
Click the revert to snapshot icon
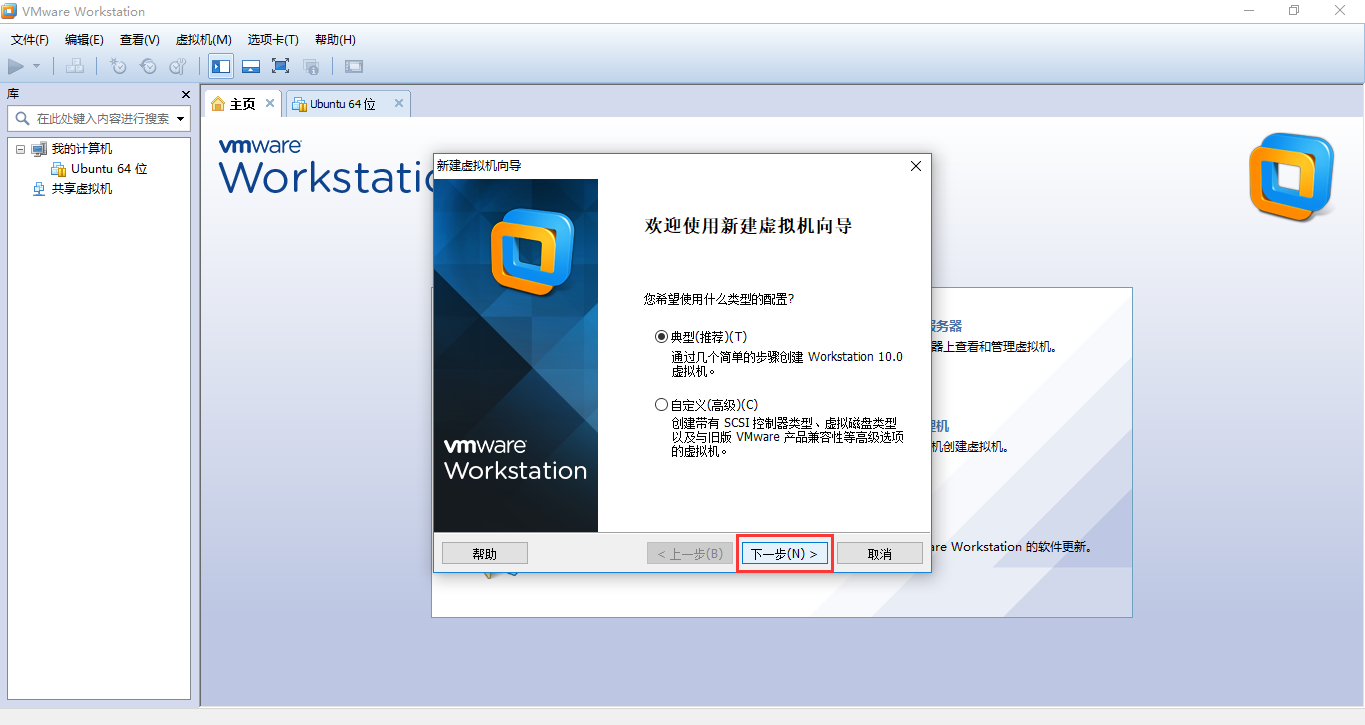[x=148, y=66]
